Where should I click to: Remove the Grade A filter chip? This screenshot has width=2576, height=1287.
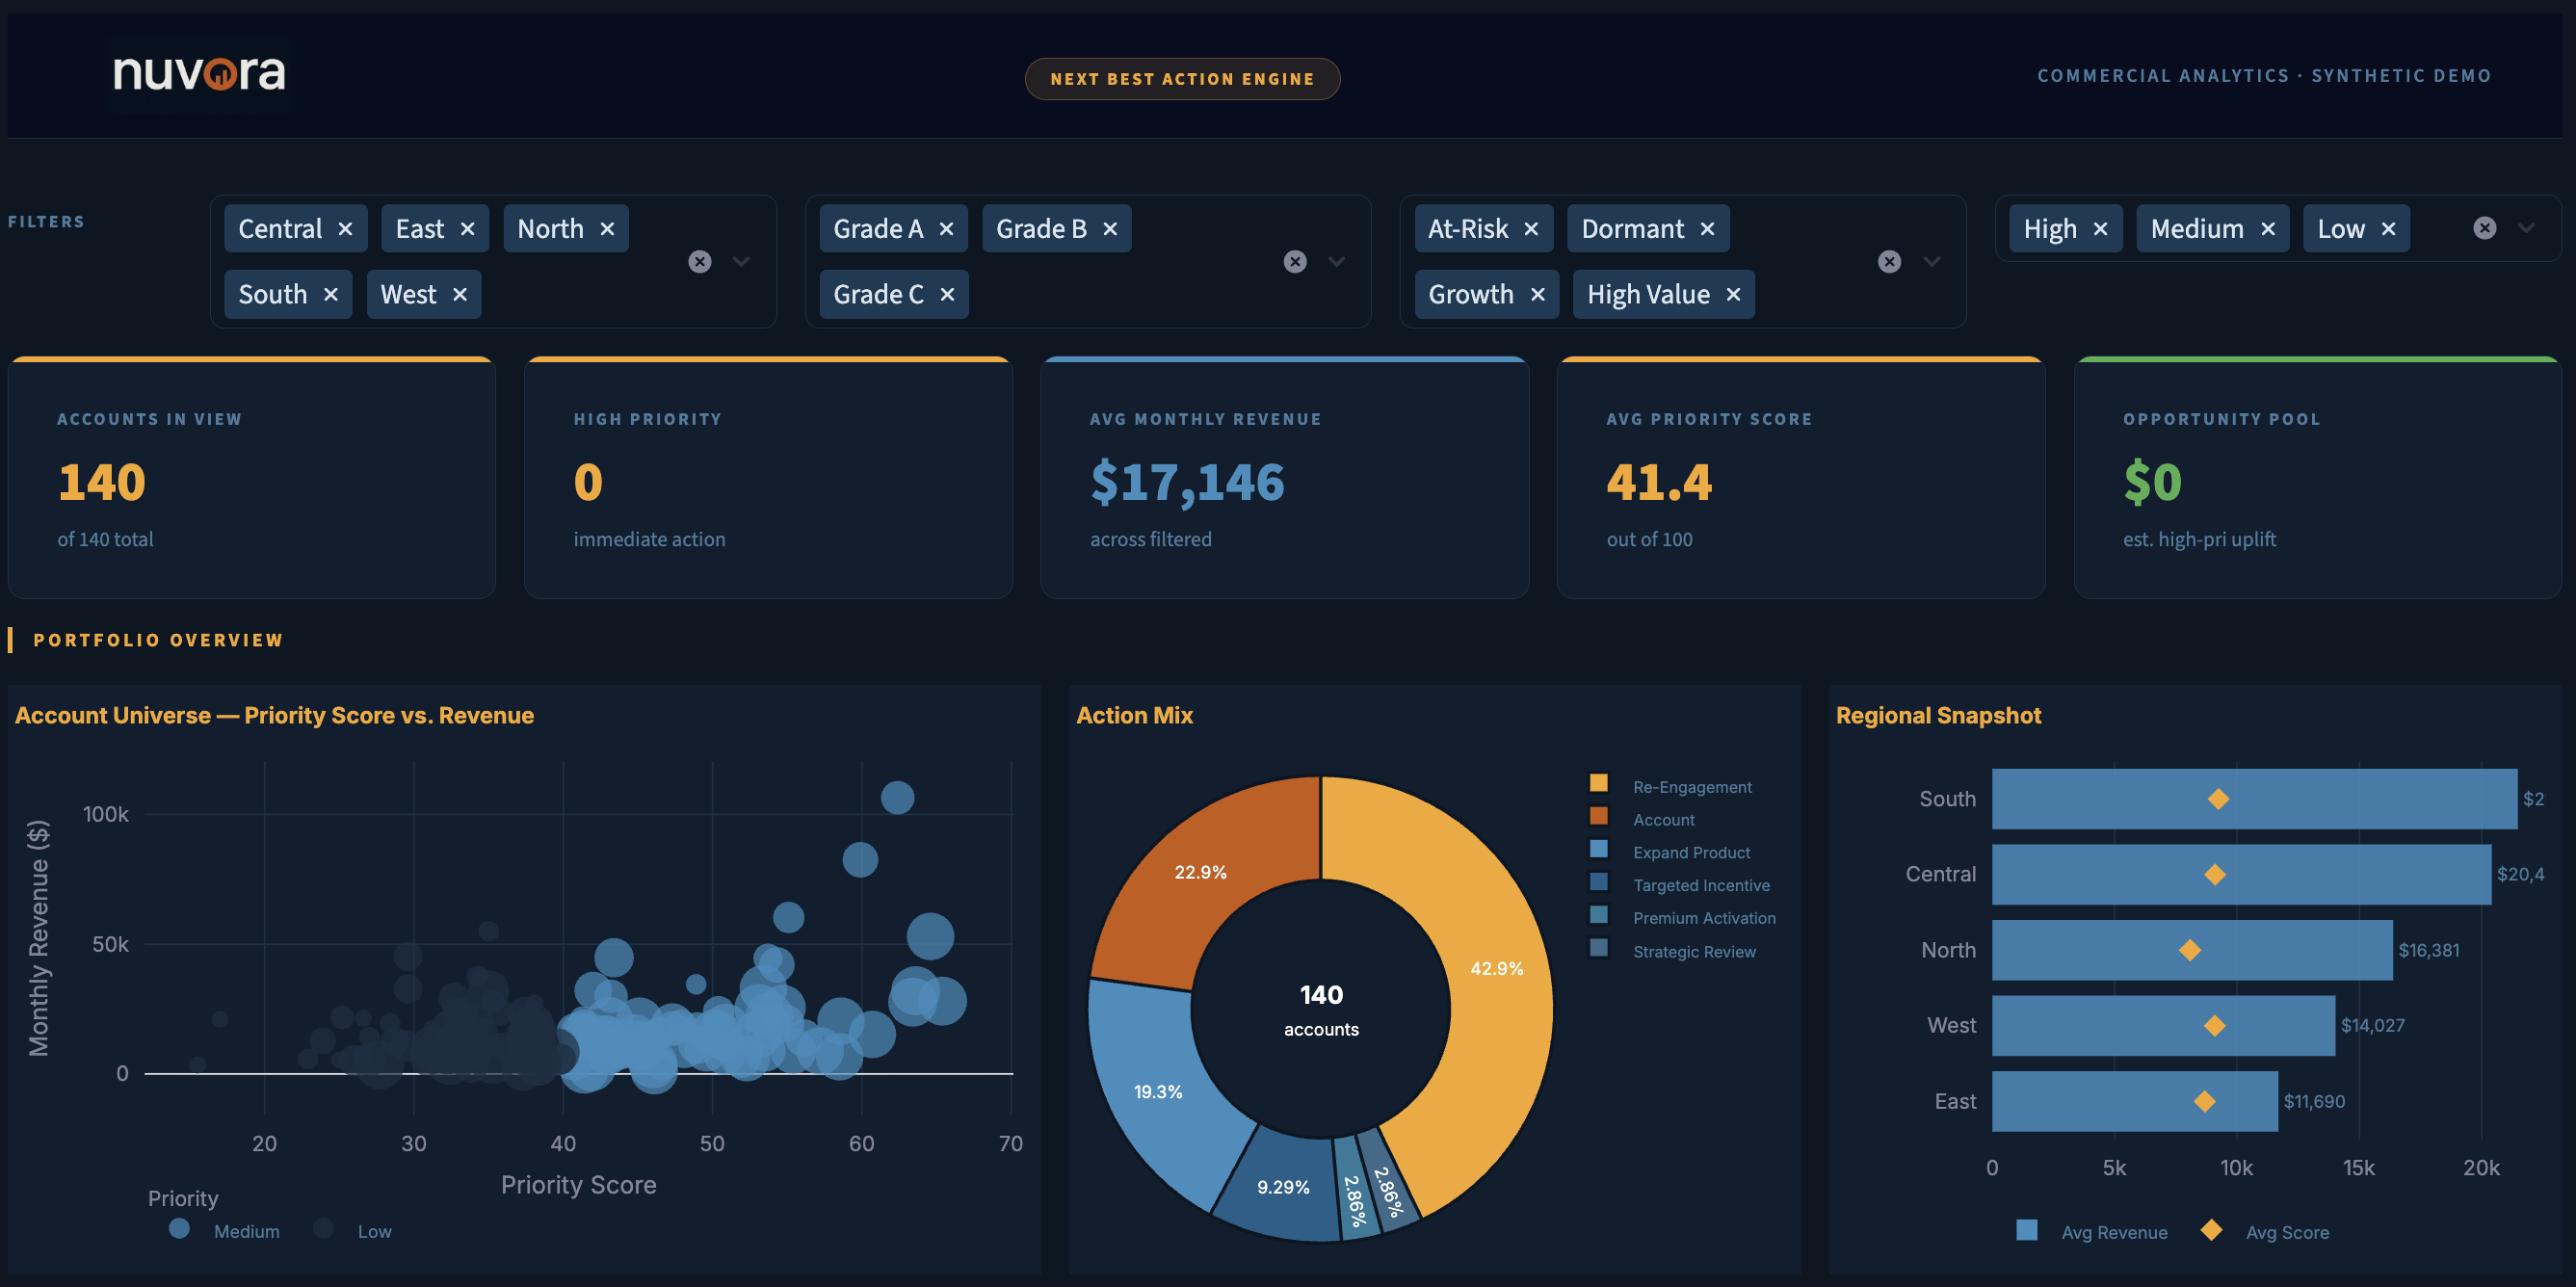946,229
